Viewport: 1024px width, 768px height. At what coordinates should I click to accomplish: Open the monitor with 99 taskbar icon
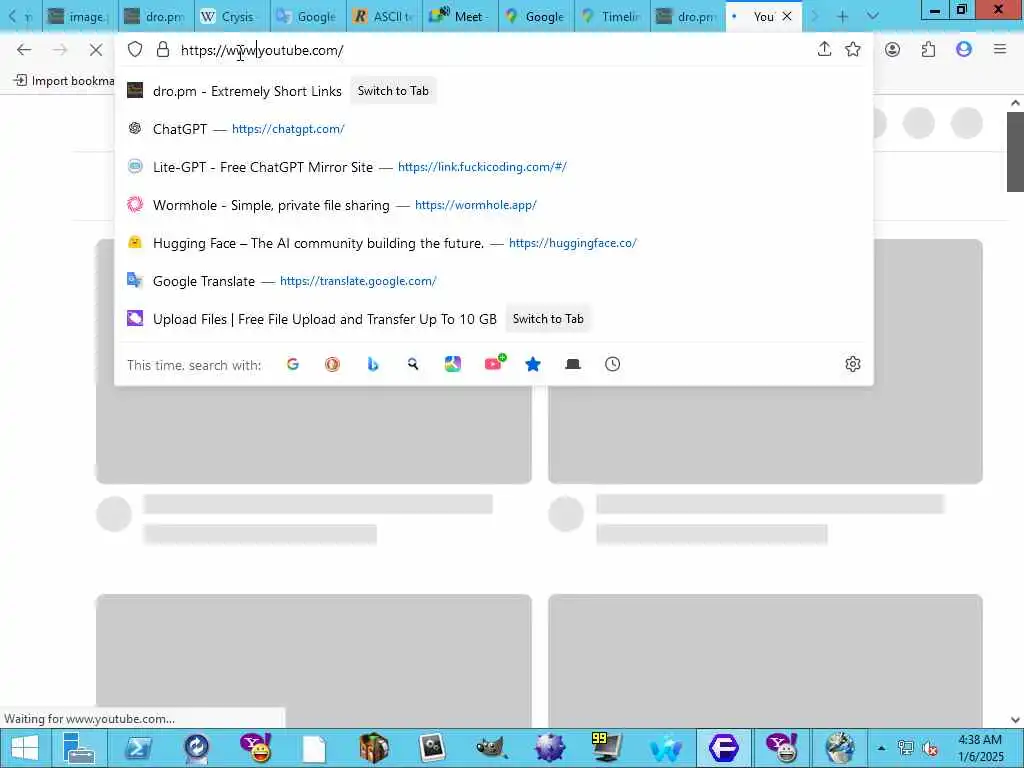(x=607, y=748)
